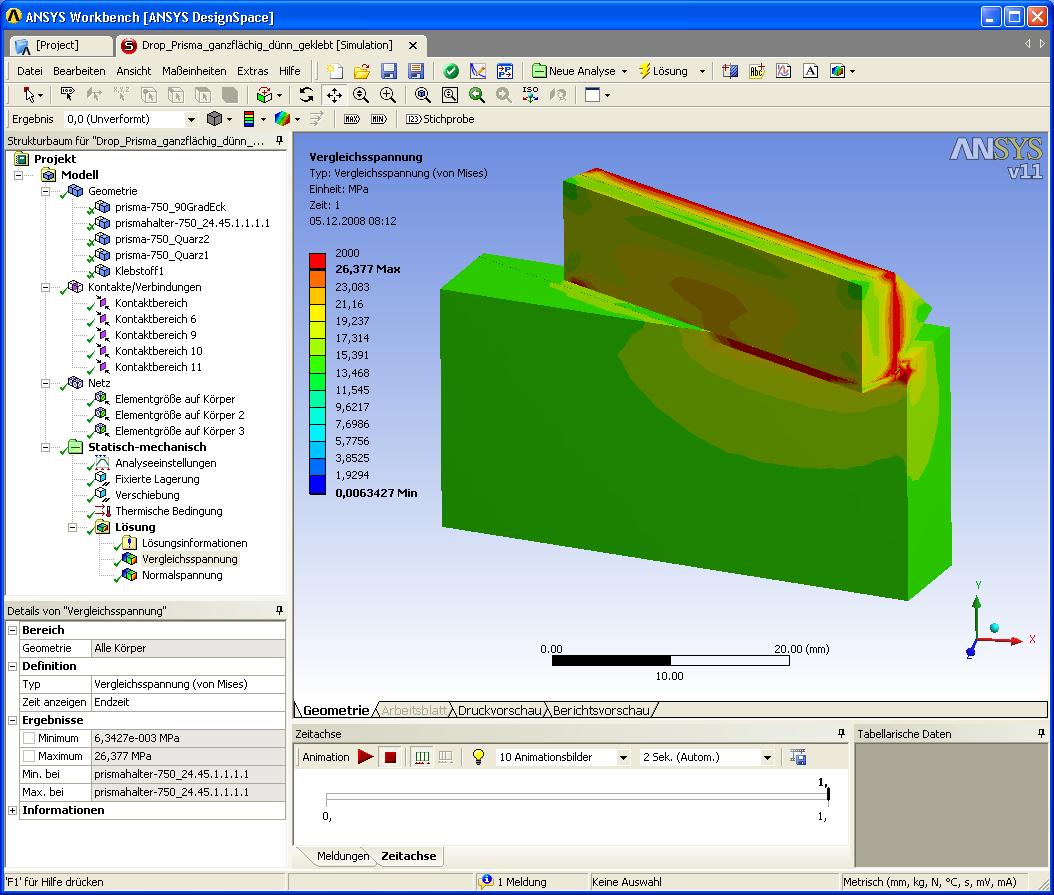The height and width of the screenshot is (895, 1054).
Task: Click the Abc label annotation icon
Action: point(757,71)
